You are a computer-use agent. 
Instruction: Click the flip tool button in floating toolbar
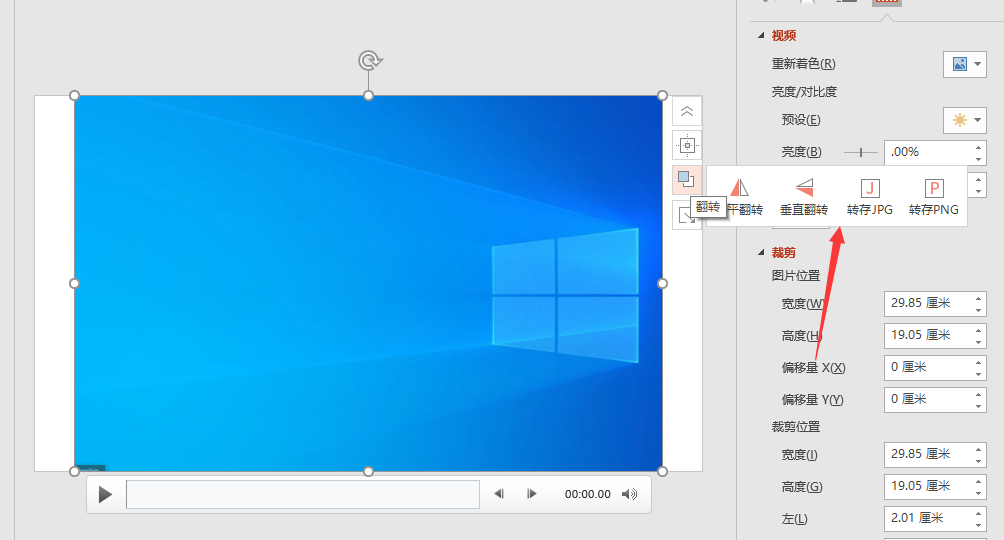click(687, 179)
